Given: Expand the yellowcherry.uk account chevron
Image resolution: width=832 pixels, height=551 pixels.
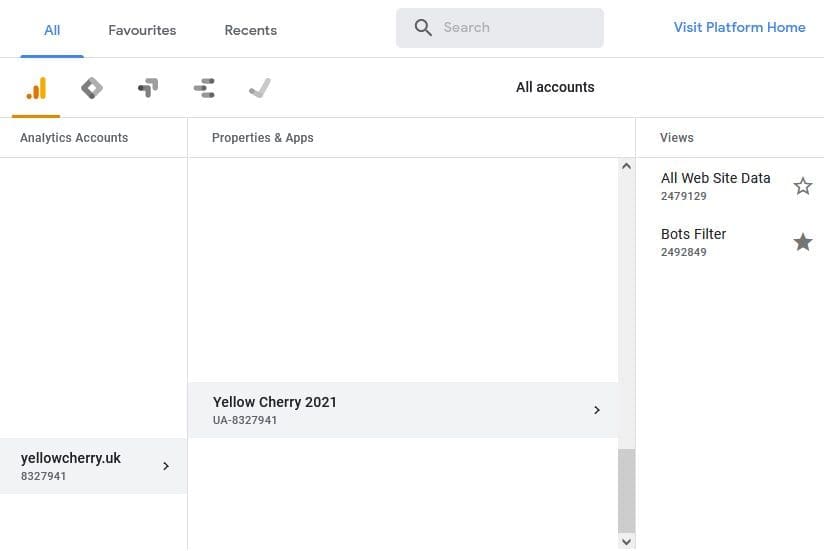Looking at the screenshot, I should [x=166, y=466].
